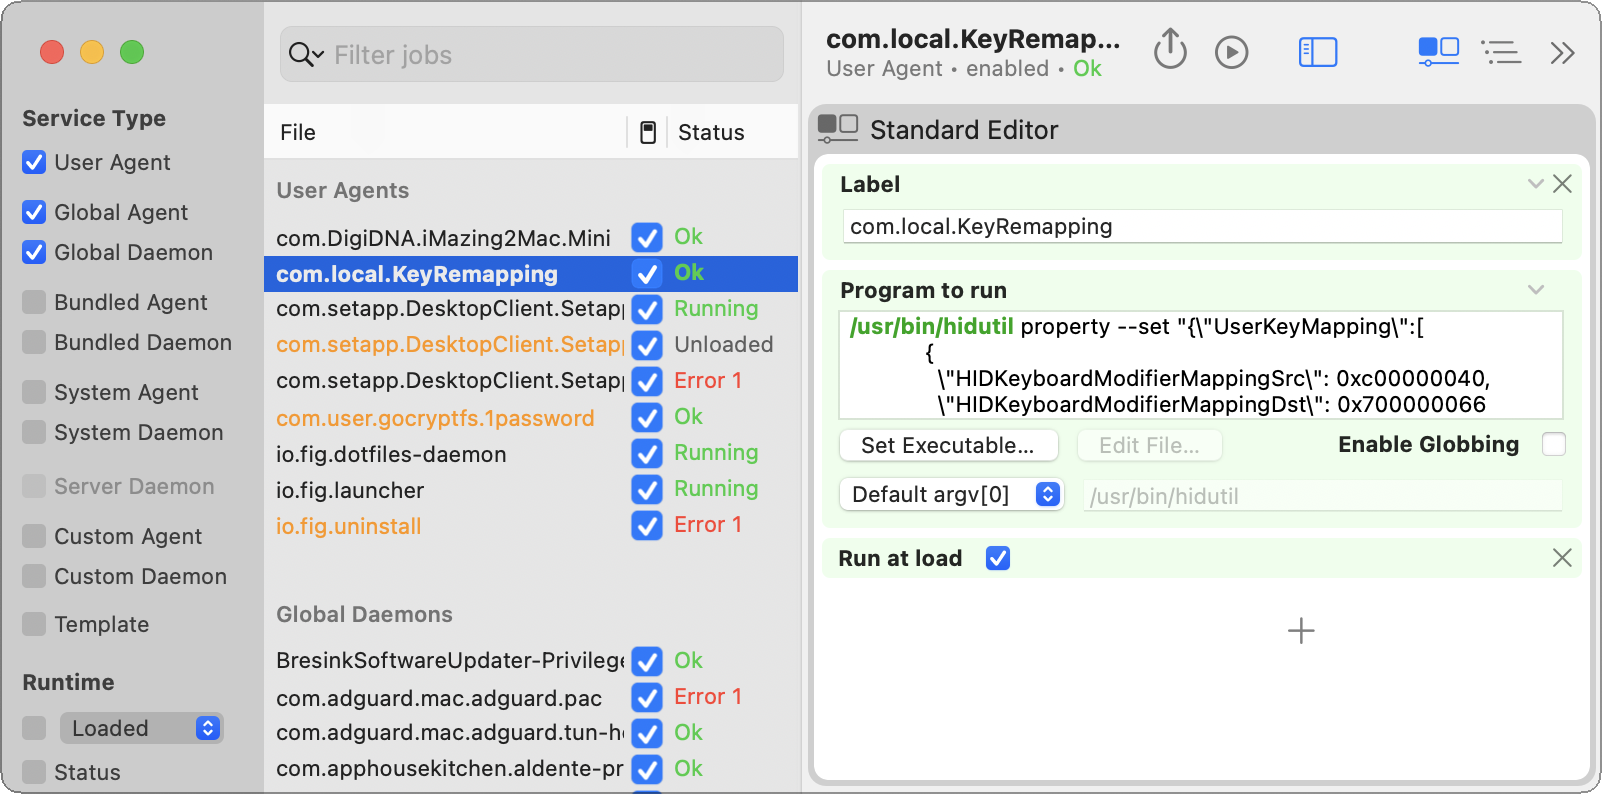1602x794 pixels.
Task: Toggle the Run at load checkbox
Action: 997,558
